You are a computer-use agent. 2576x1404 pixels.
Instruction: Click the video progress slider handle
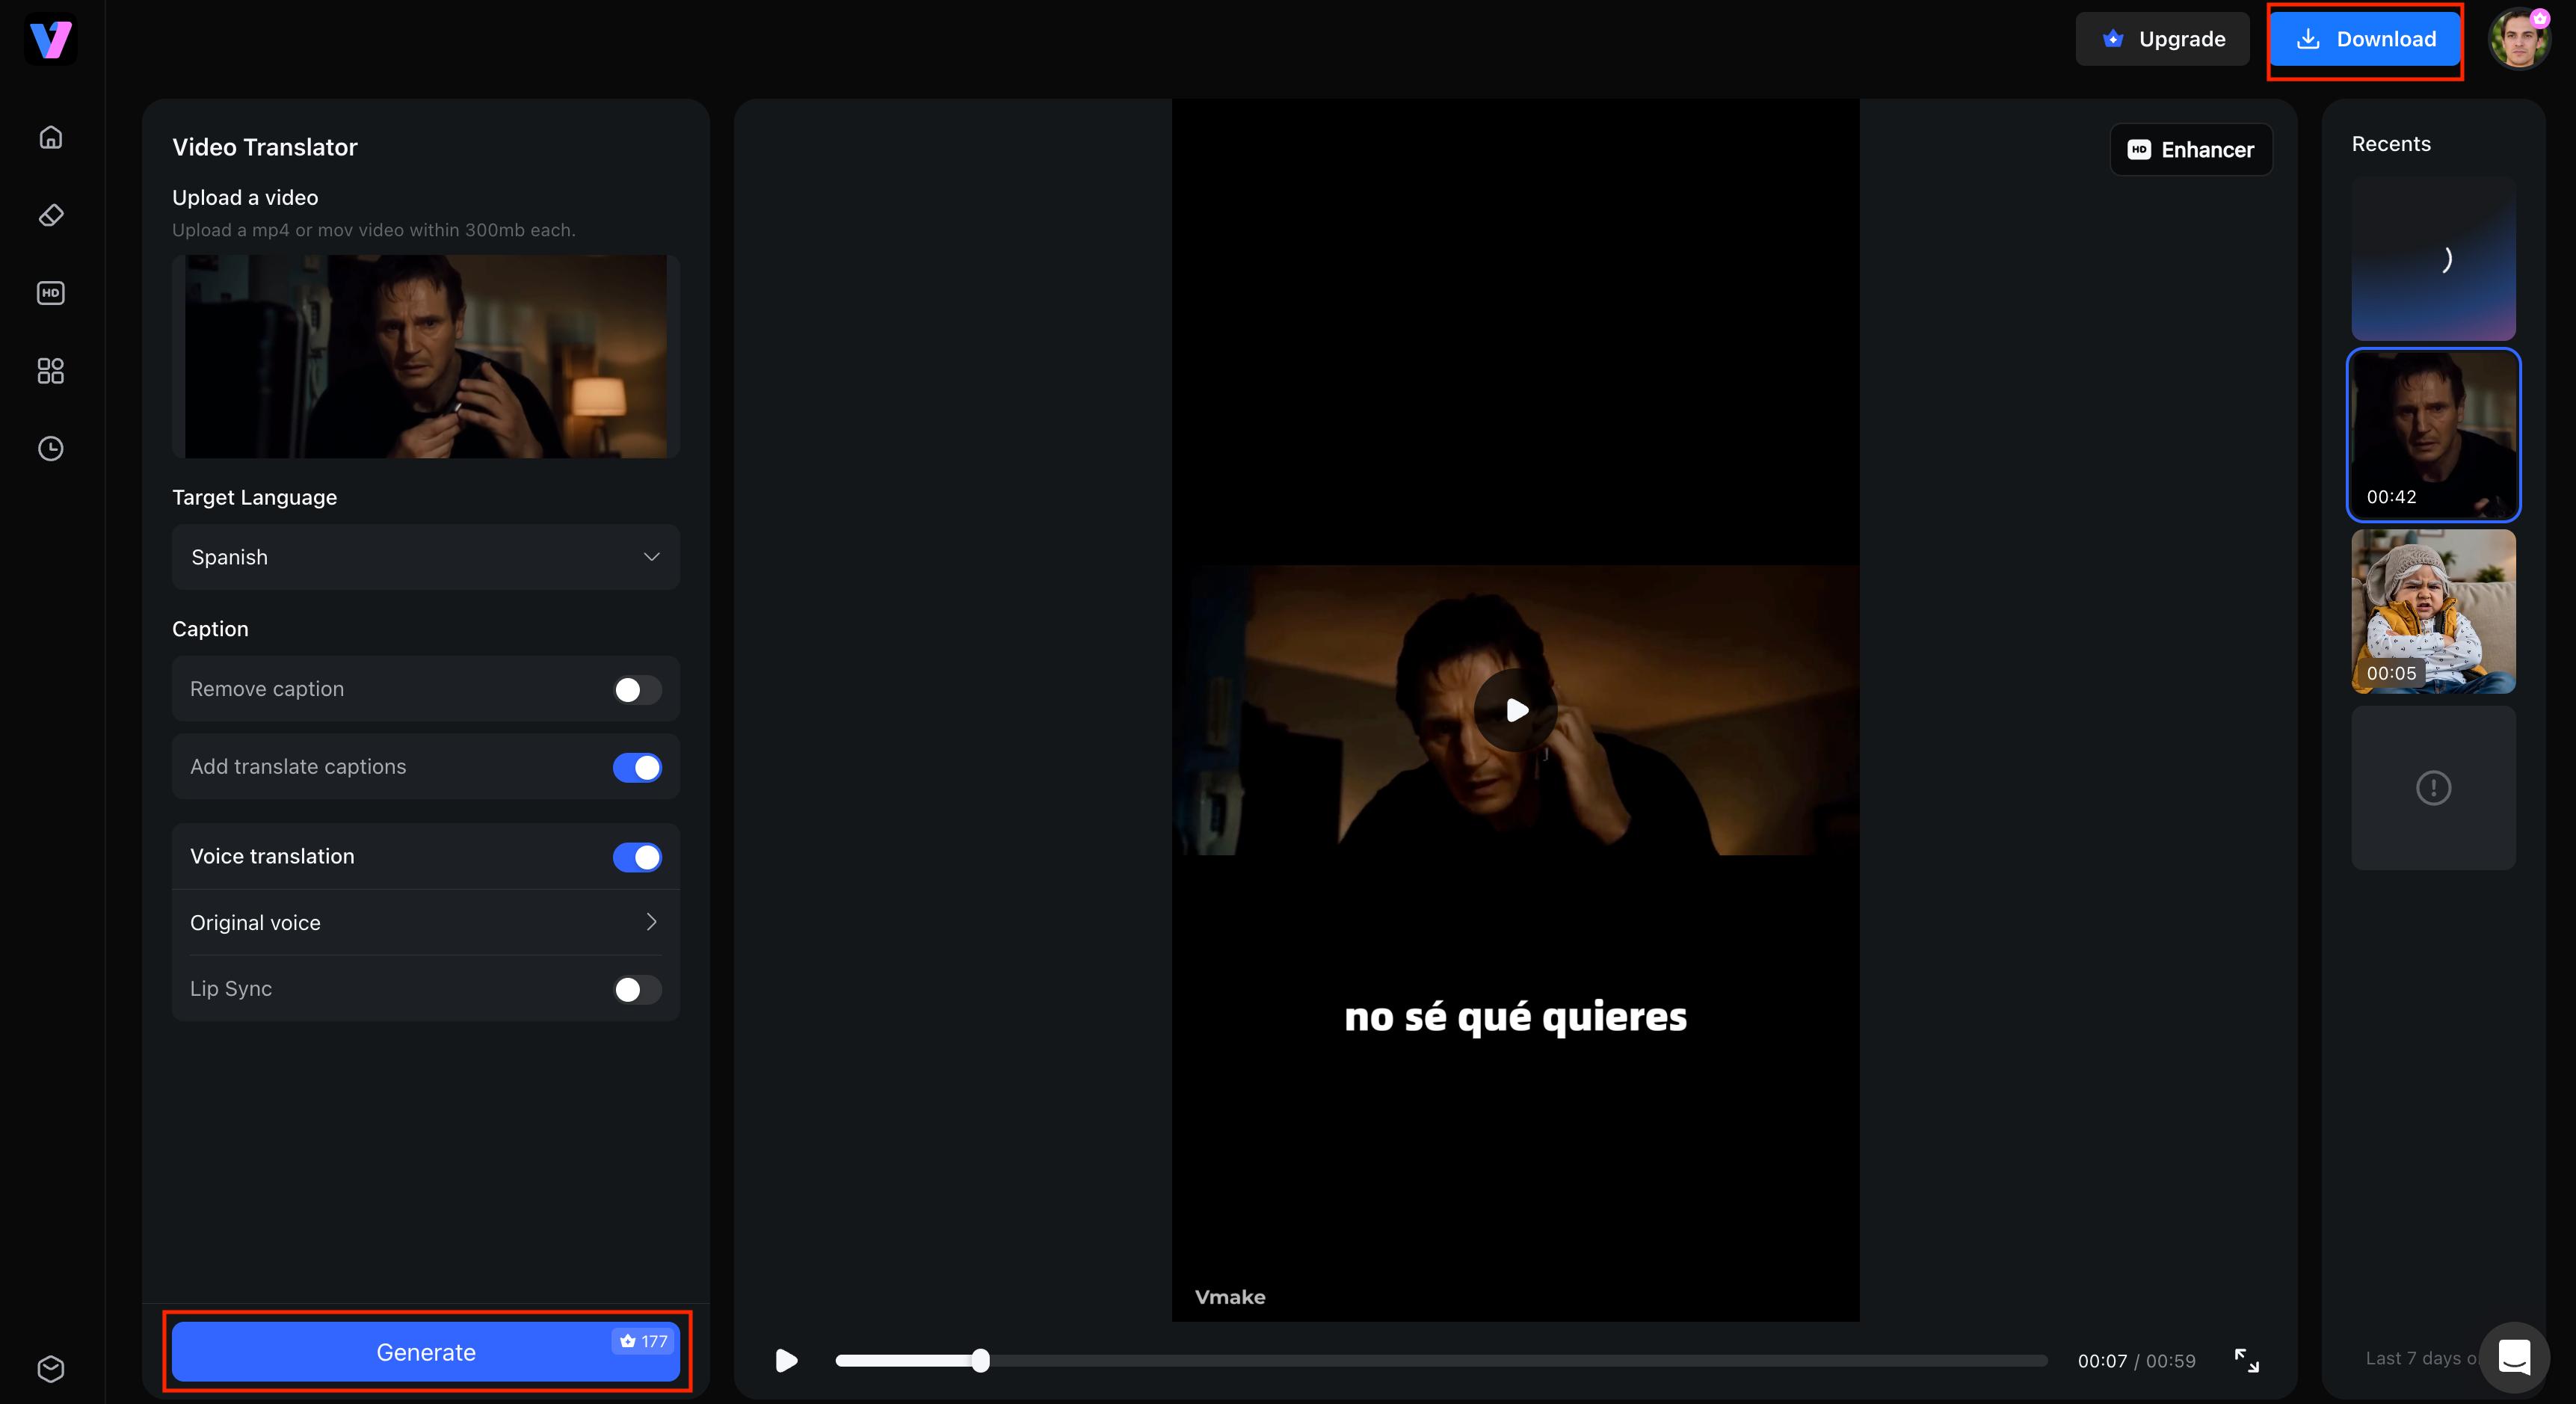(980, 1360)
